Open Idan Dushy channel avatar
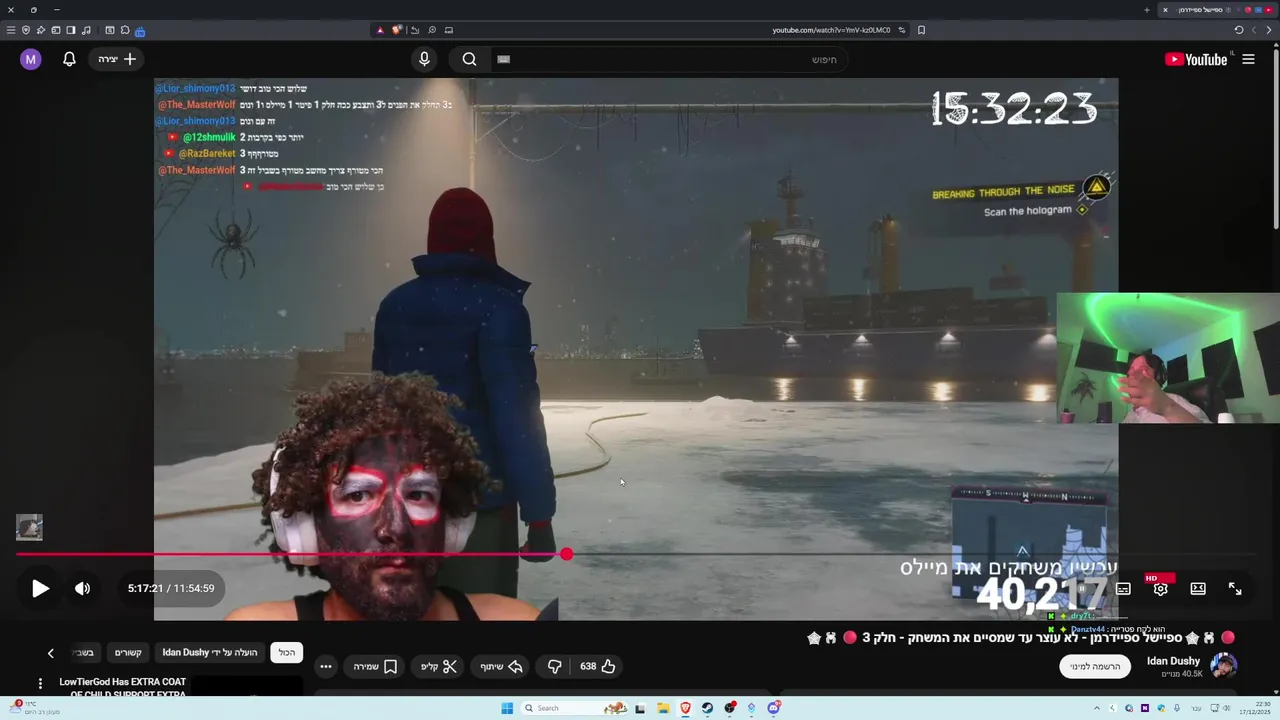Viewport: 1280px width, 720px height. tap(1224, 666)
